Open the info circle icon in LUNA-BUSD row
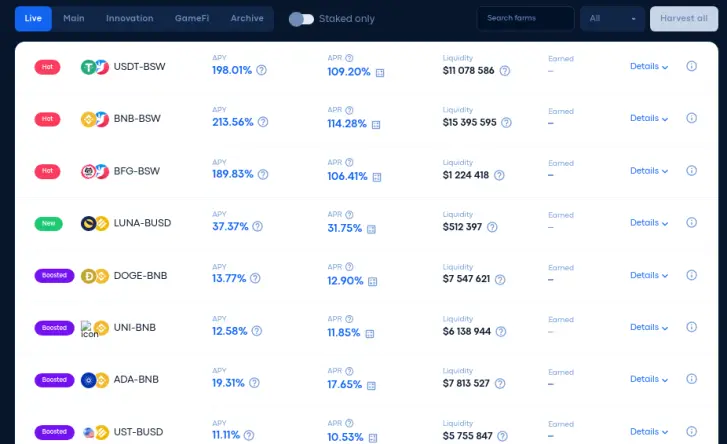 click(691, 222)
